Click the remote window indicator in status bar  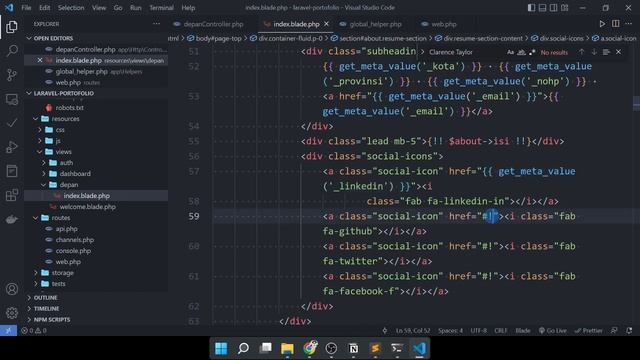coord(8,331)
